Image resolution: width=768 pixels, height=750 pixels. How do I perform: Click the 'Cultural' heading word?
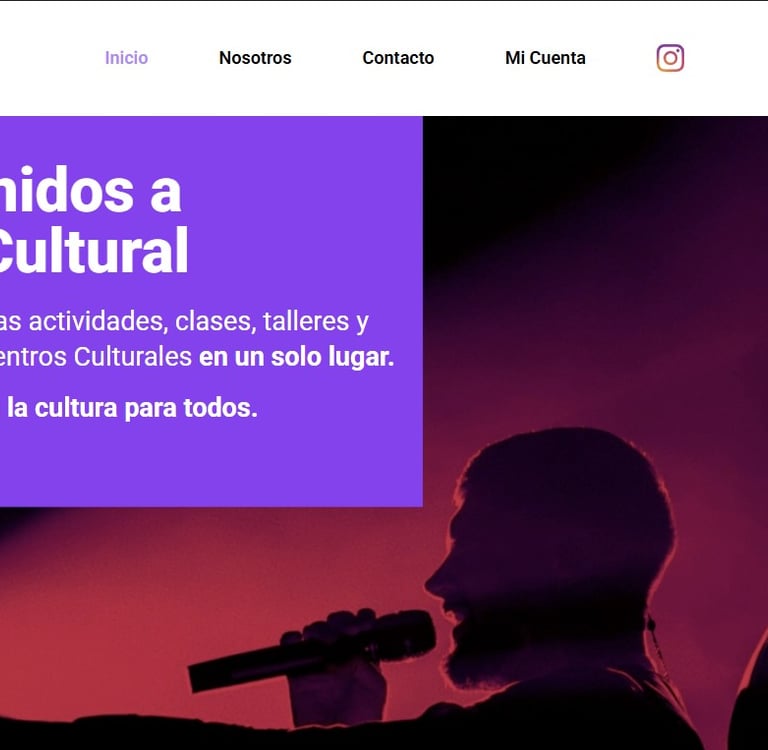(x=93, y=250)
